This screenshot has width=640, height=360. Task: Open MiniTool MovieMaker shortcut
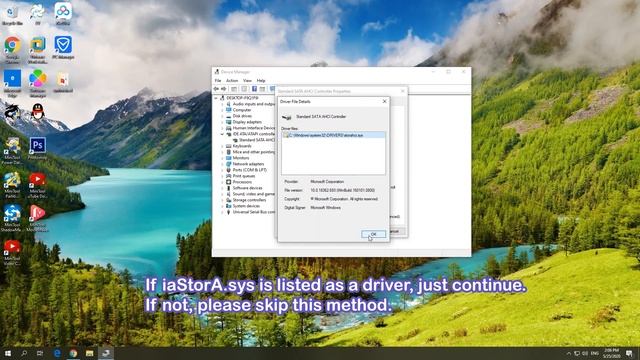pos(38,218)
